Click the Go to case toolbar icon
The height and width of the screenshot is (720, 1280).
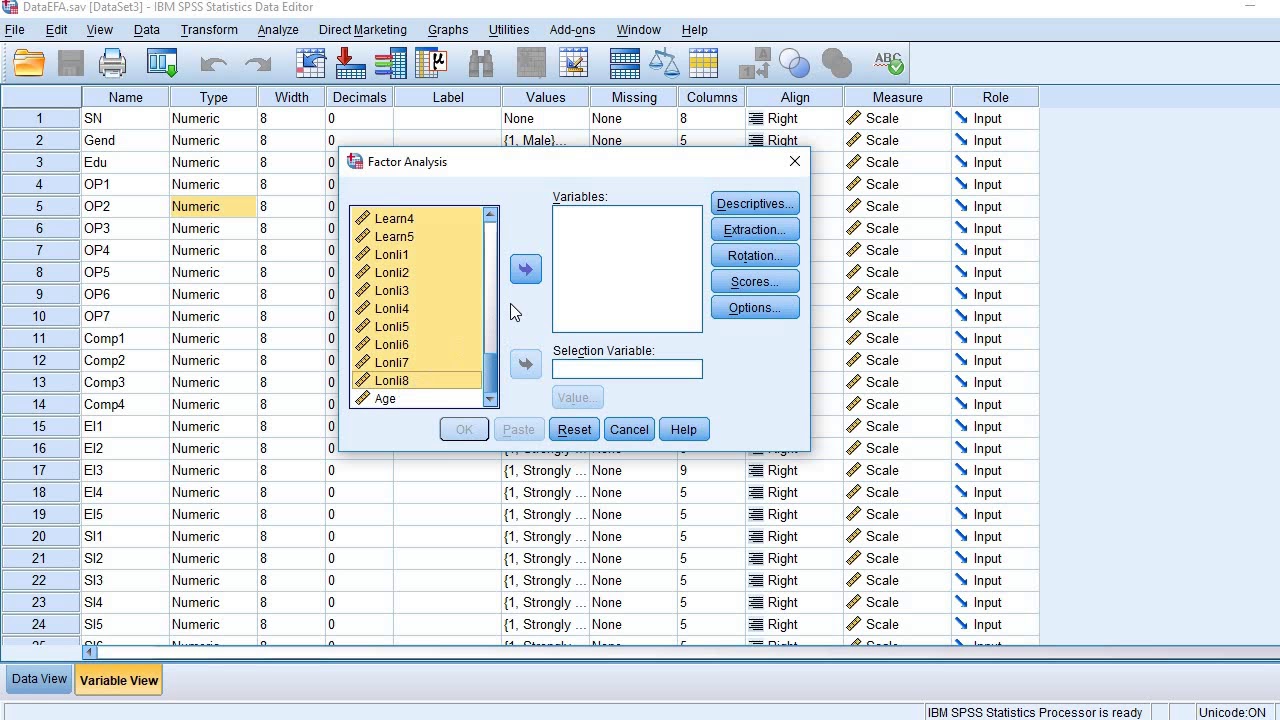tap(311, 65)
